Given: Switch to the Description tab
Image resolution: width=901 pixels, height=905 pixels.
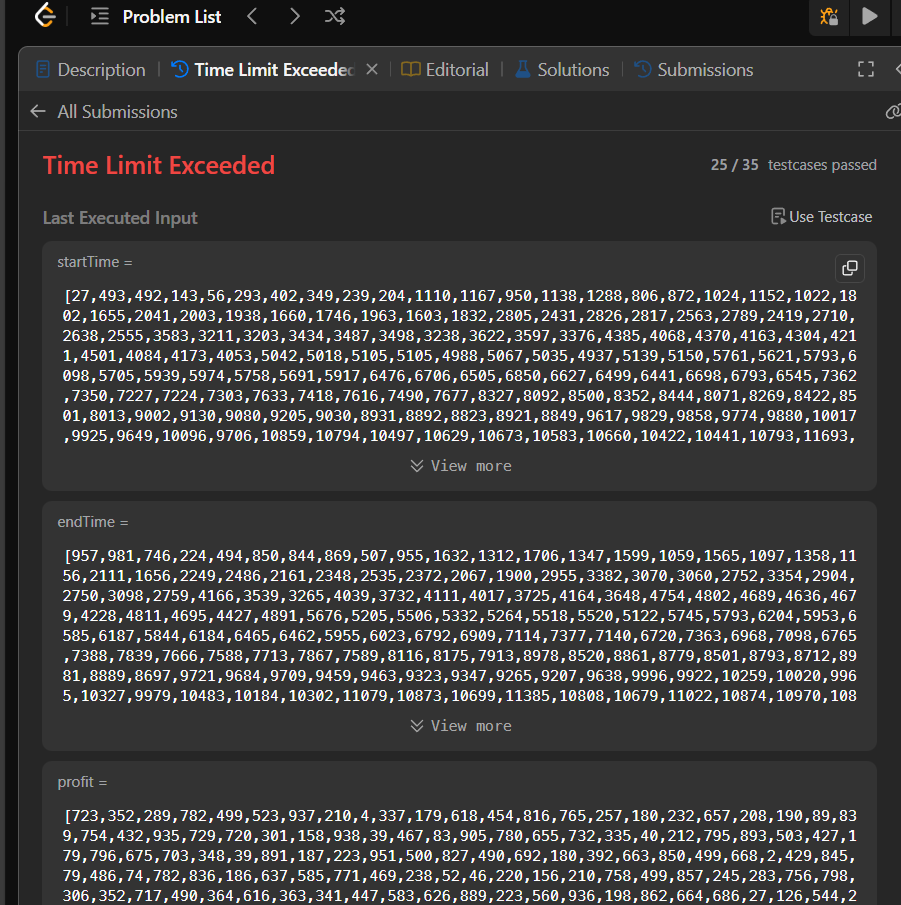Looking at the screenshot, I should click(x=91, y=70).
